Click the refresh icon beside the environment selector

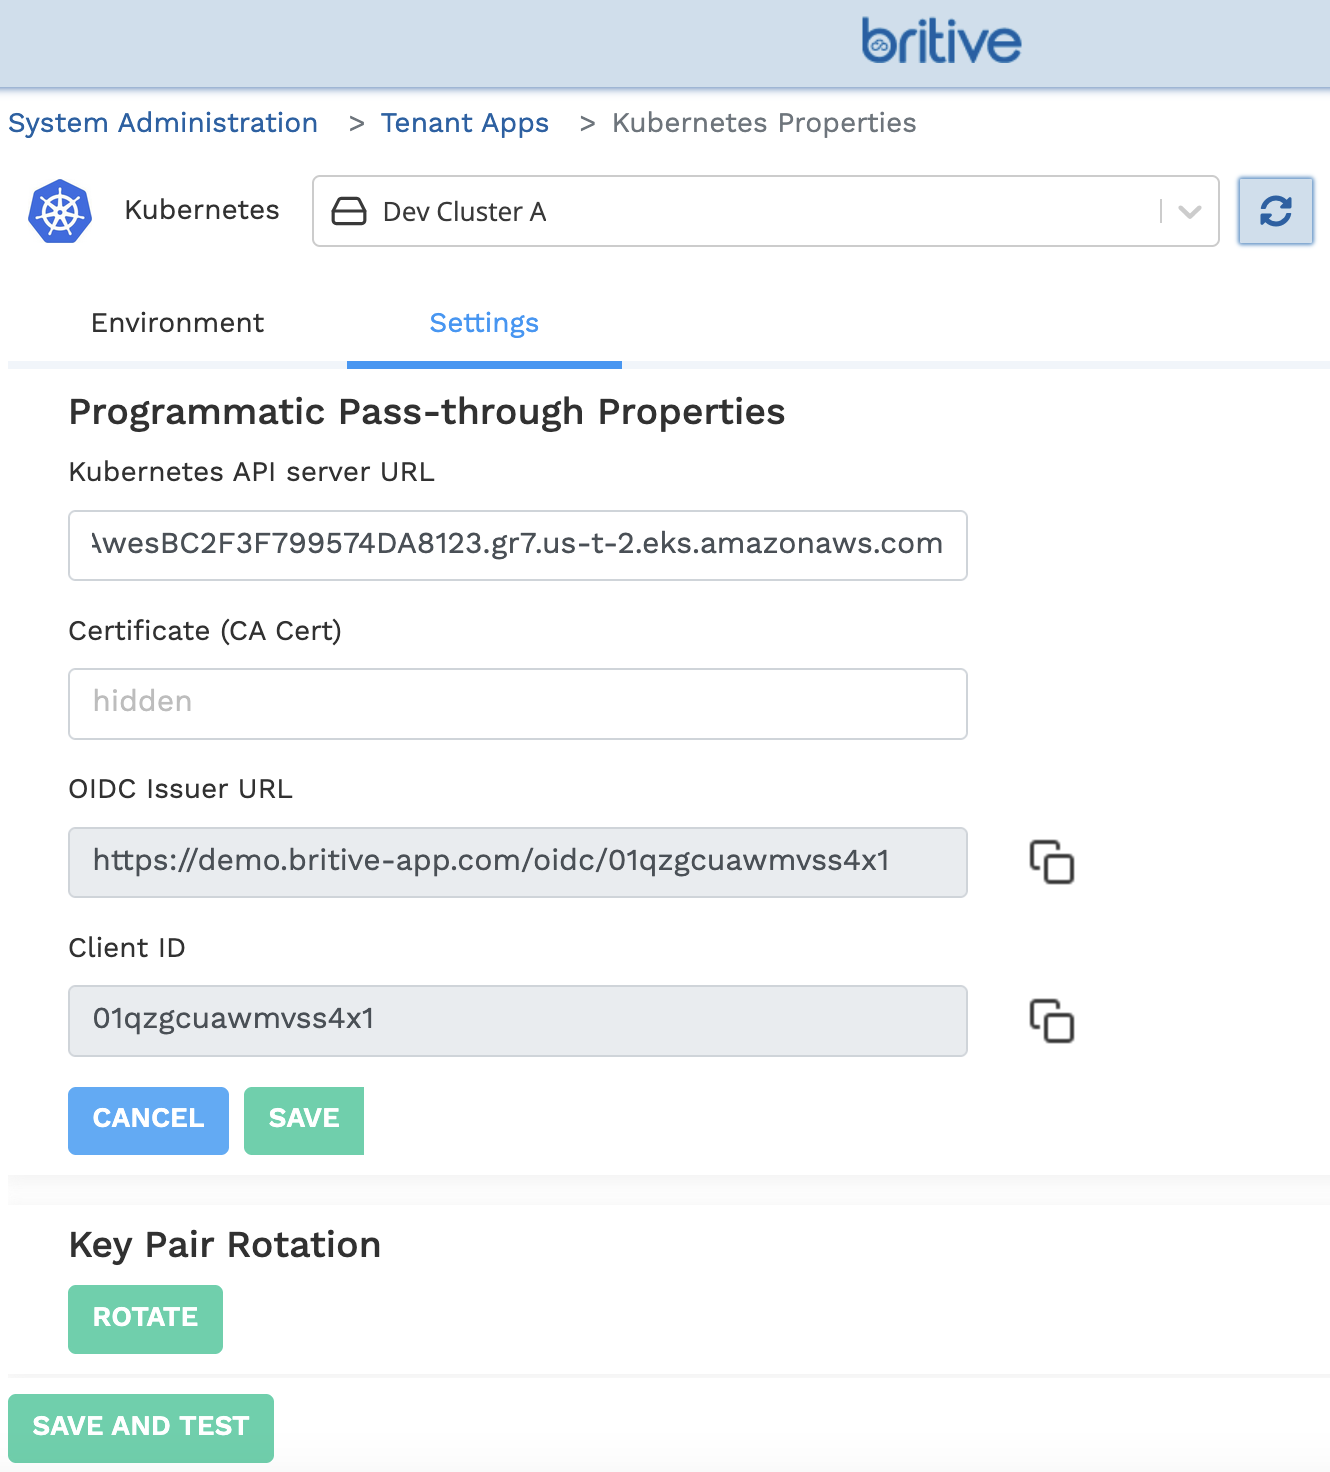pyautogui.click(x=1275, y=211)
